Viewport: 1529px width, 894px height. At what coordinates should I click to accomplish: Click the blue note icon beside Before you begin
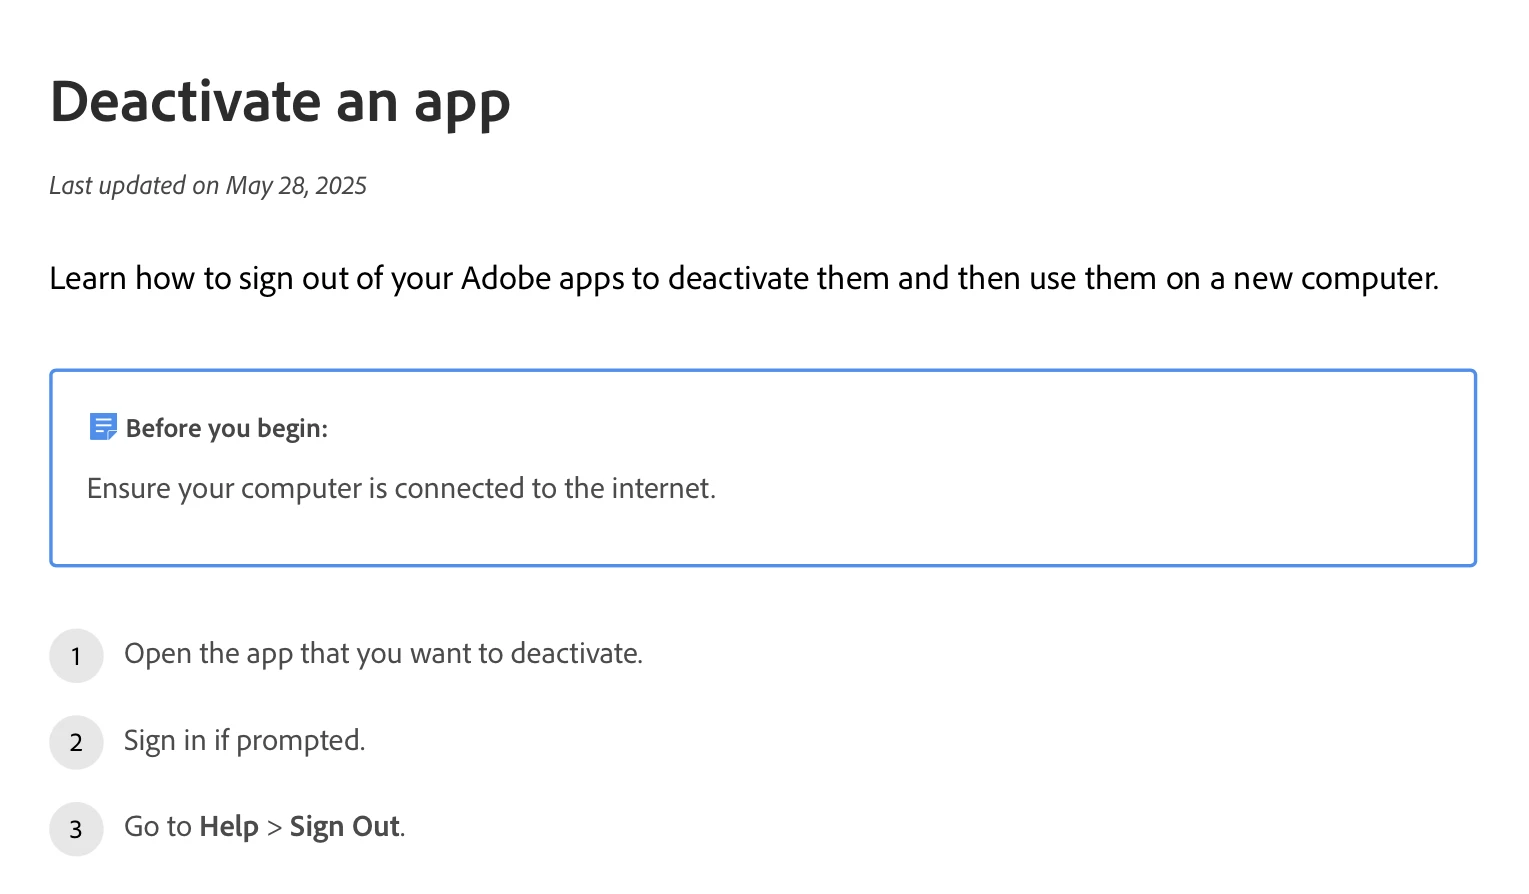click(x=103, y=427)
